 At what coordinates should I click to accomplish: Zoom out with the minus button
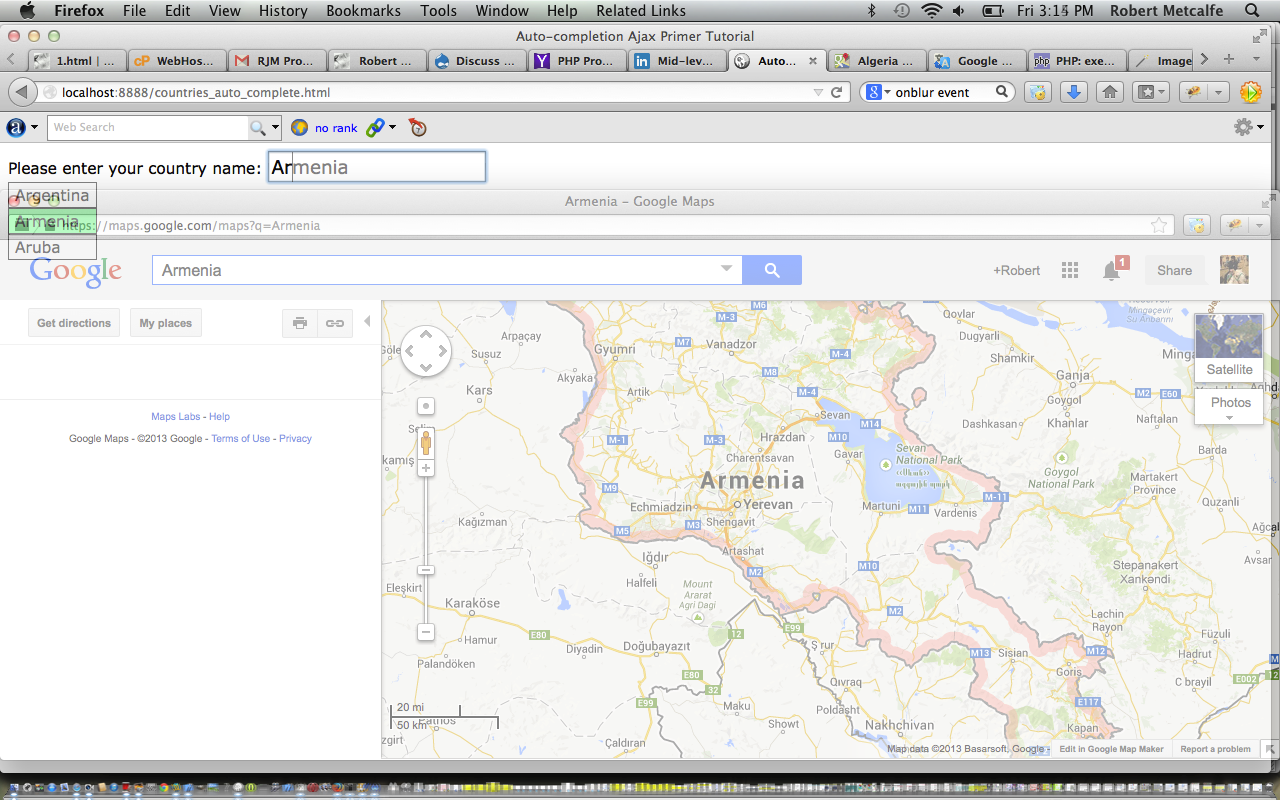coord(426,632)
